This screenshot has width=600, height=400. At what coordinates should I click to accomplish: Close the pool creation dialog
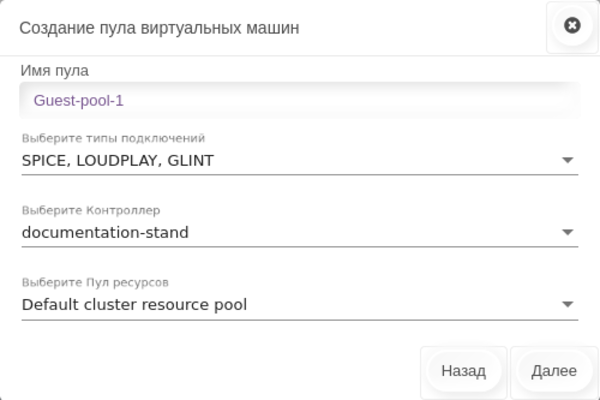coord(572,26)
